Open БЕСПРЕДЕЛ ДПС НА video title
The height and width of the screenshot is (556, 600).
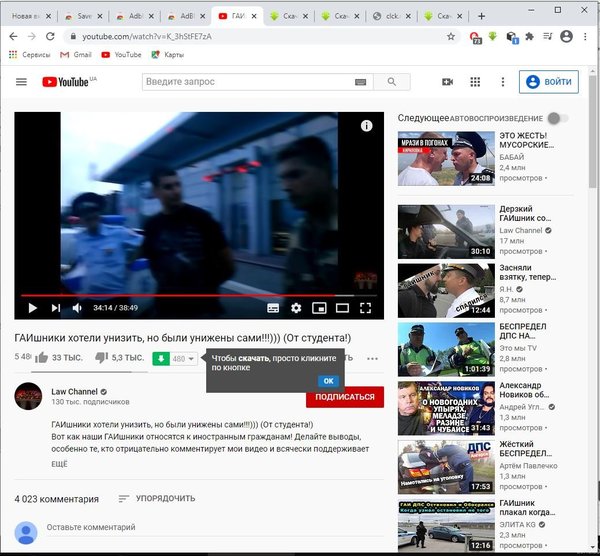pyautogui.click(x=523, y=331)
